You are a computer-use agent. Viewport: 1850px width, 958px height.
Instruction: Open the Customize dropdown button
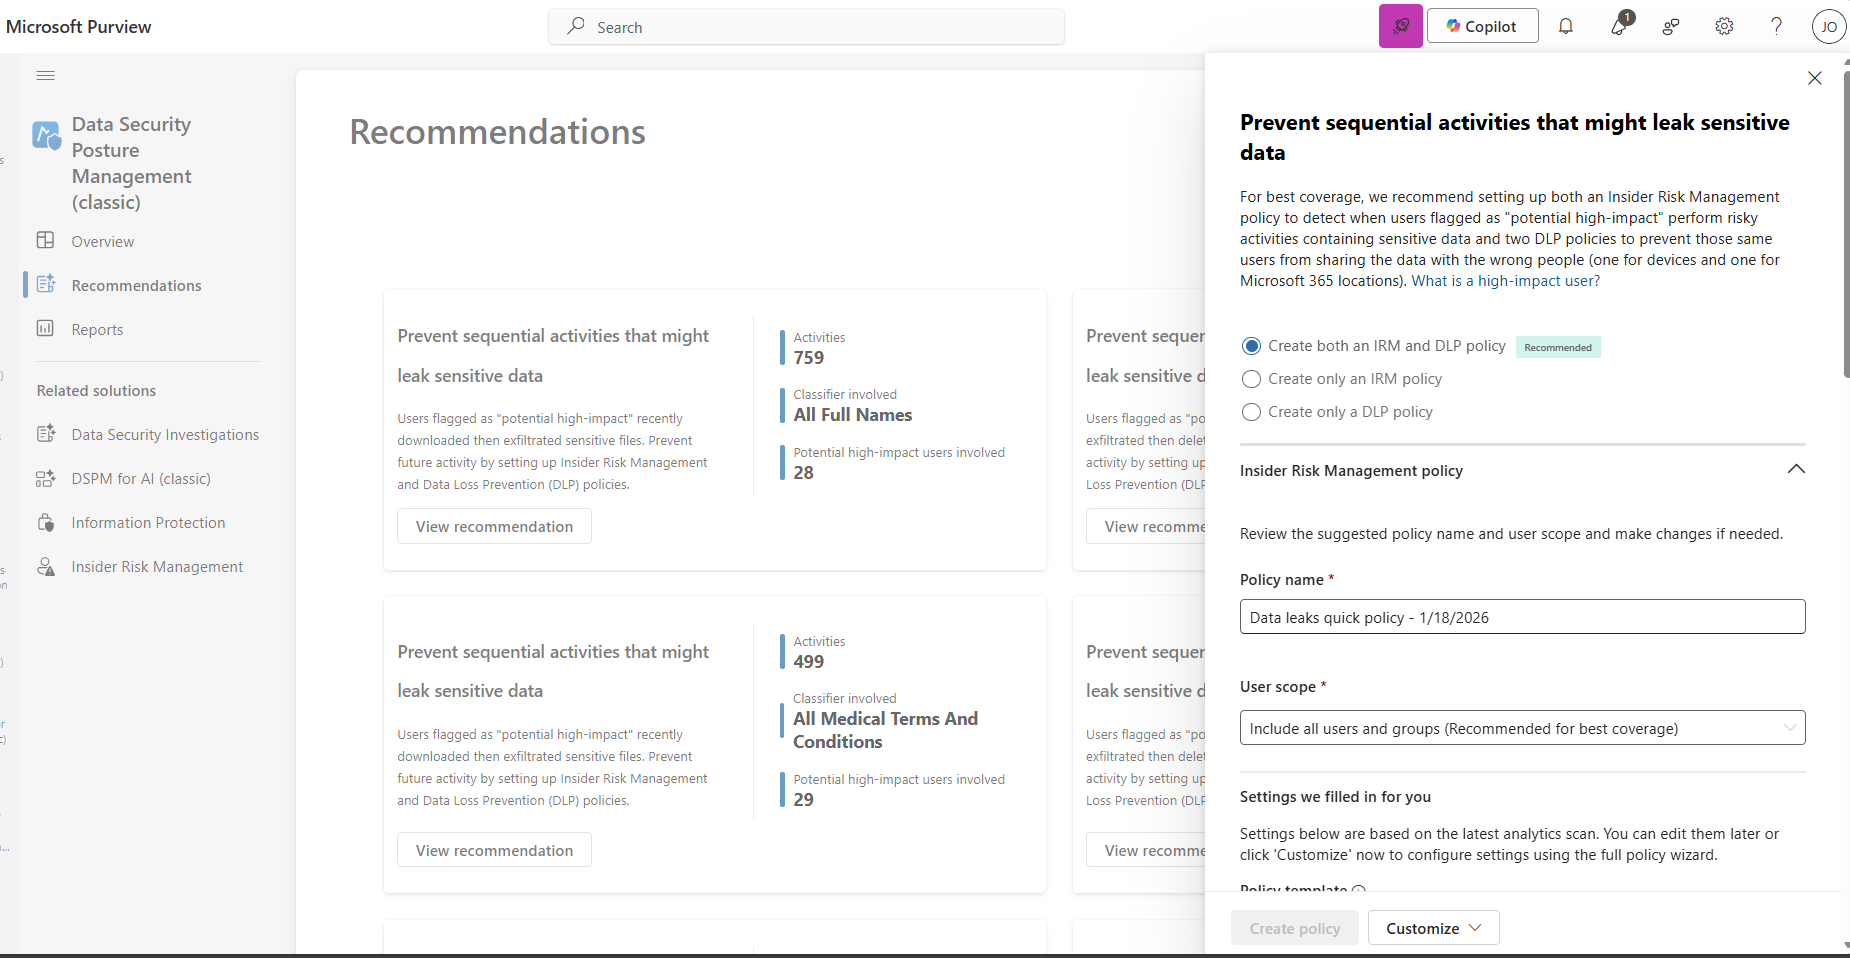(x=1433, y=928)
